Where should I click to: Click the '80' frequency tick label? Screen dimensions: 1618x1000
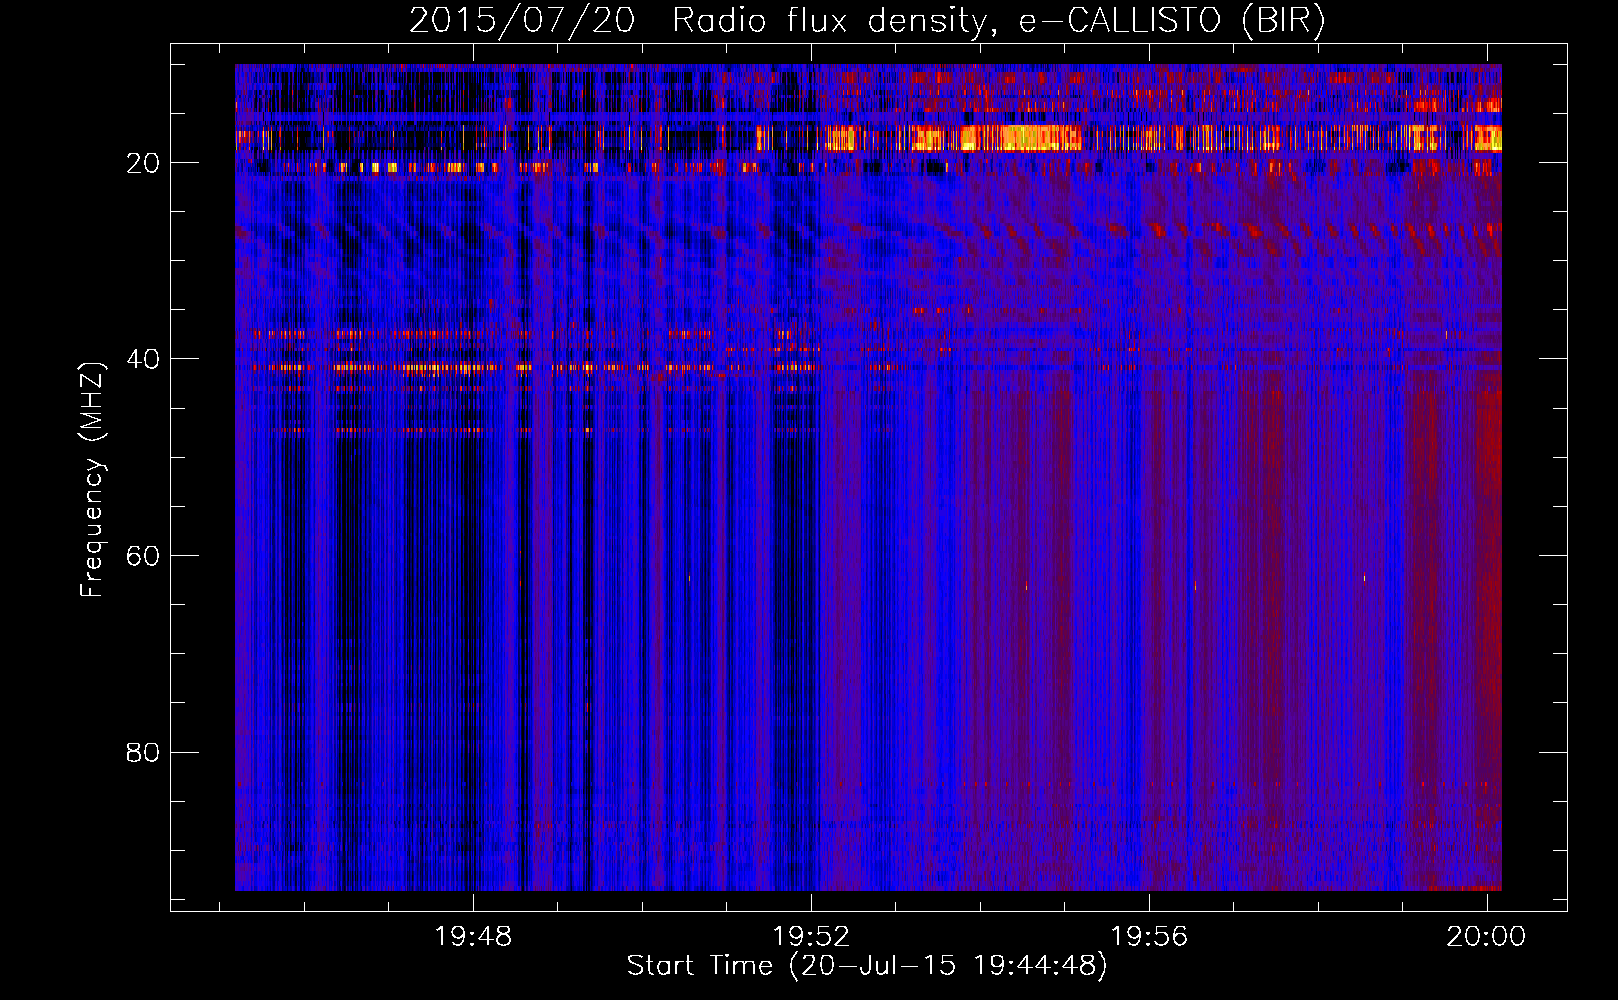[x=143, y=752]
